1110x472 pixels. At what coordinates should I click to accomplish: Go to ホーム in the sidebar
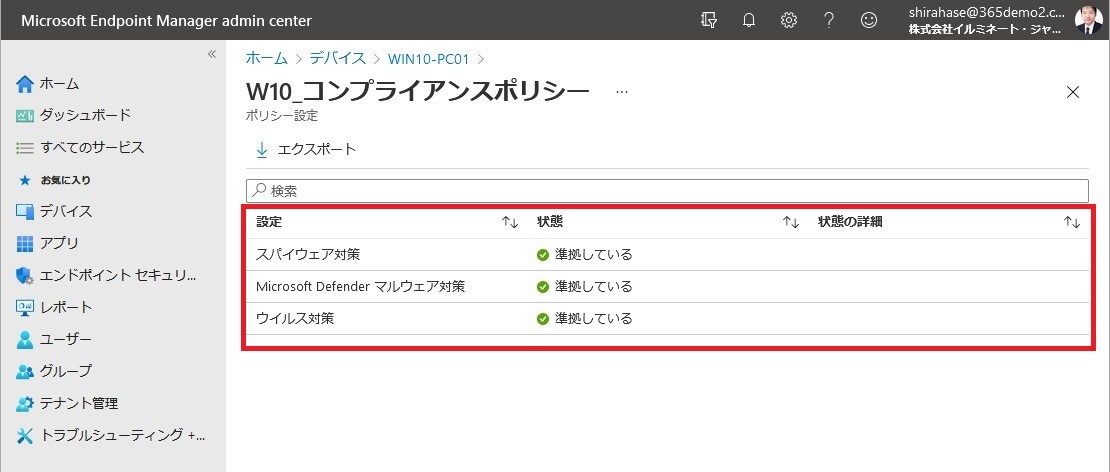coord(59,84)
